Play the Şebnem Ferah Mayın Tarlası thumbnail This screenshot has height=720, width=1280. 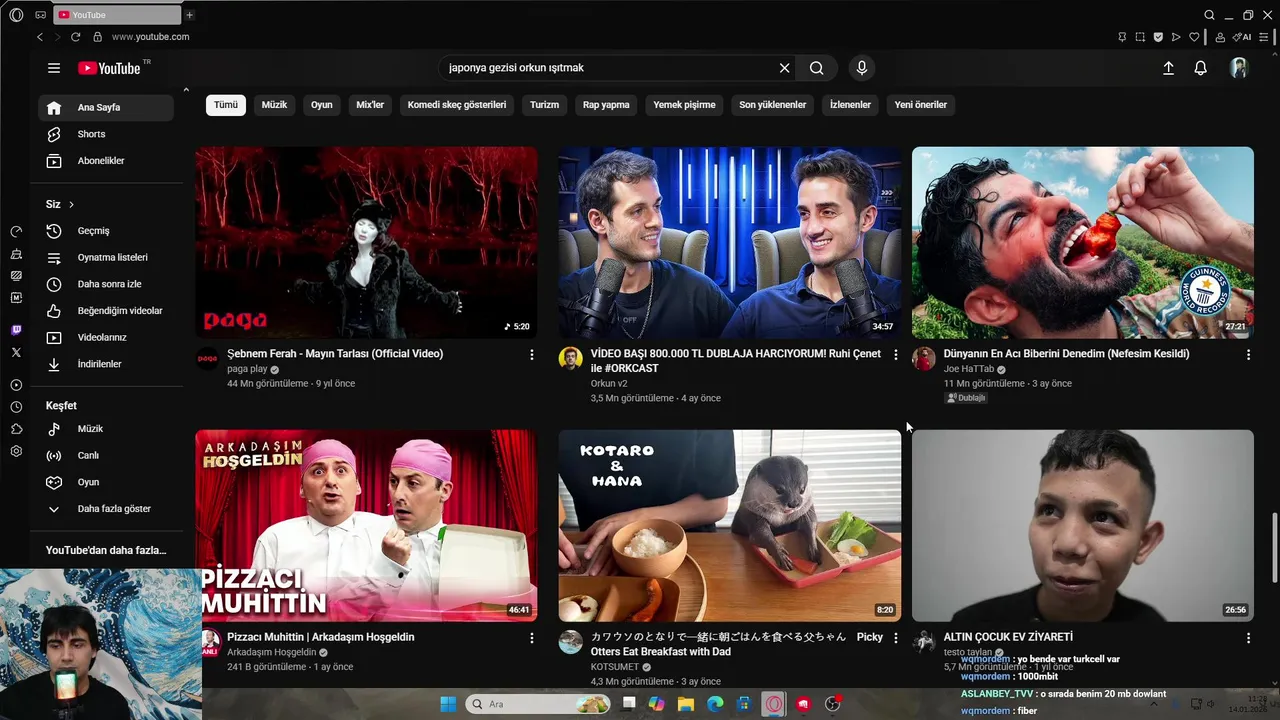tap(366, 243)
